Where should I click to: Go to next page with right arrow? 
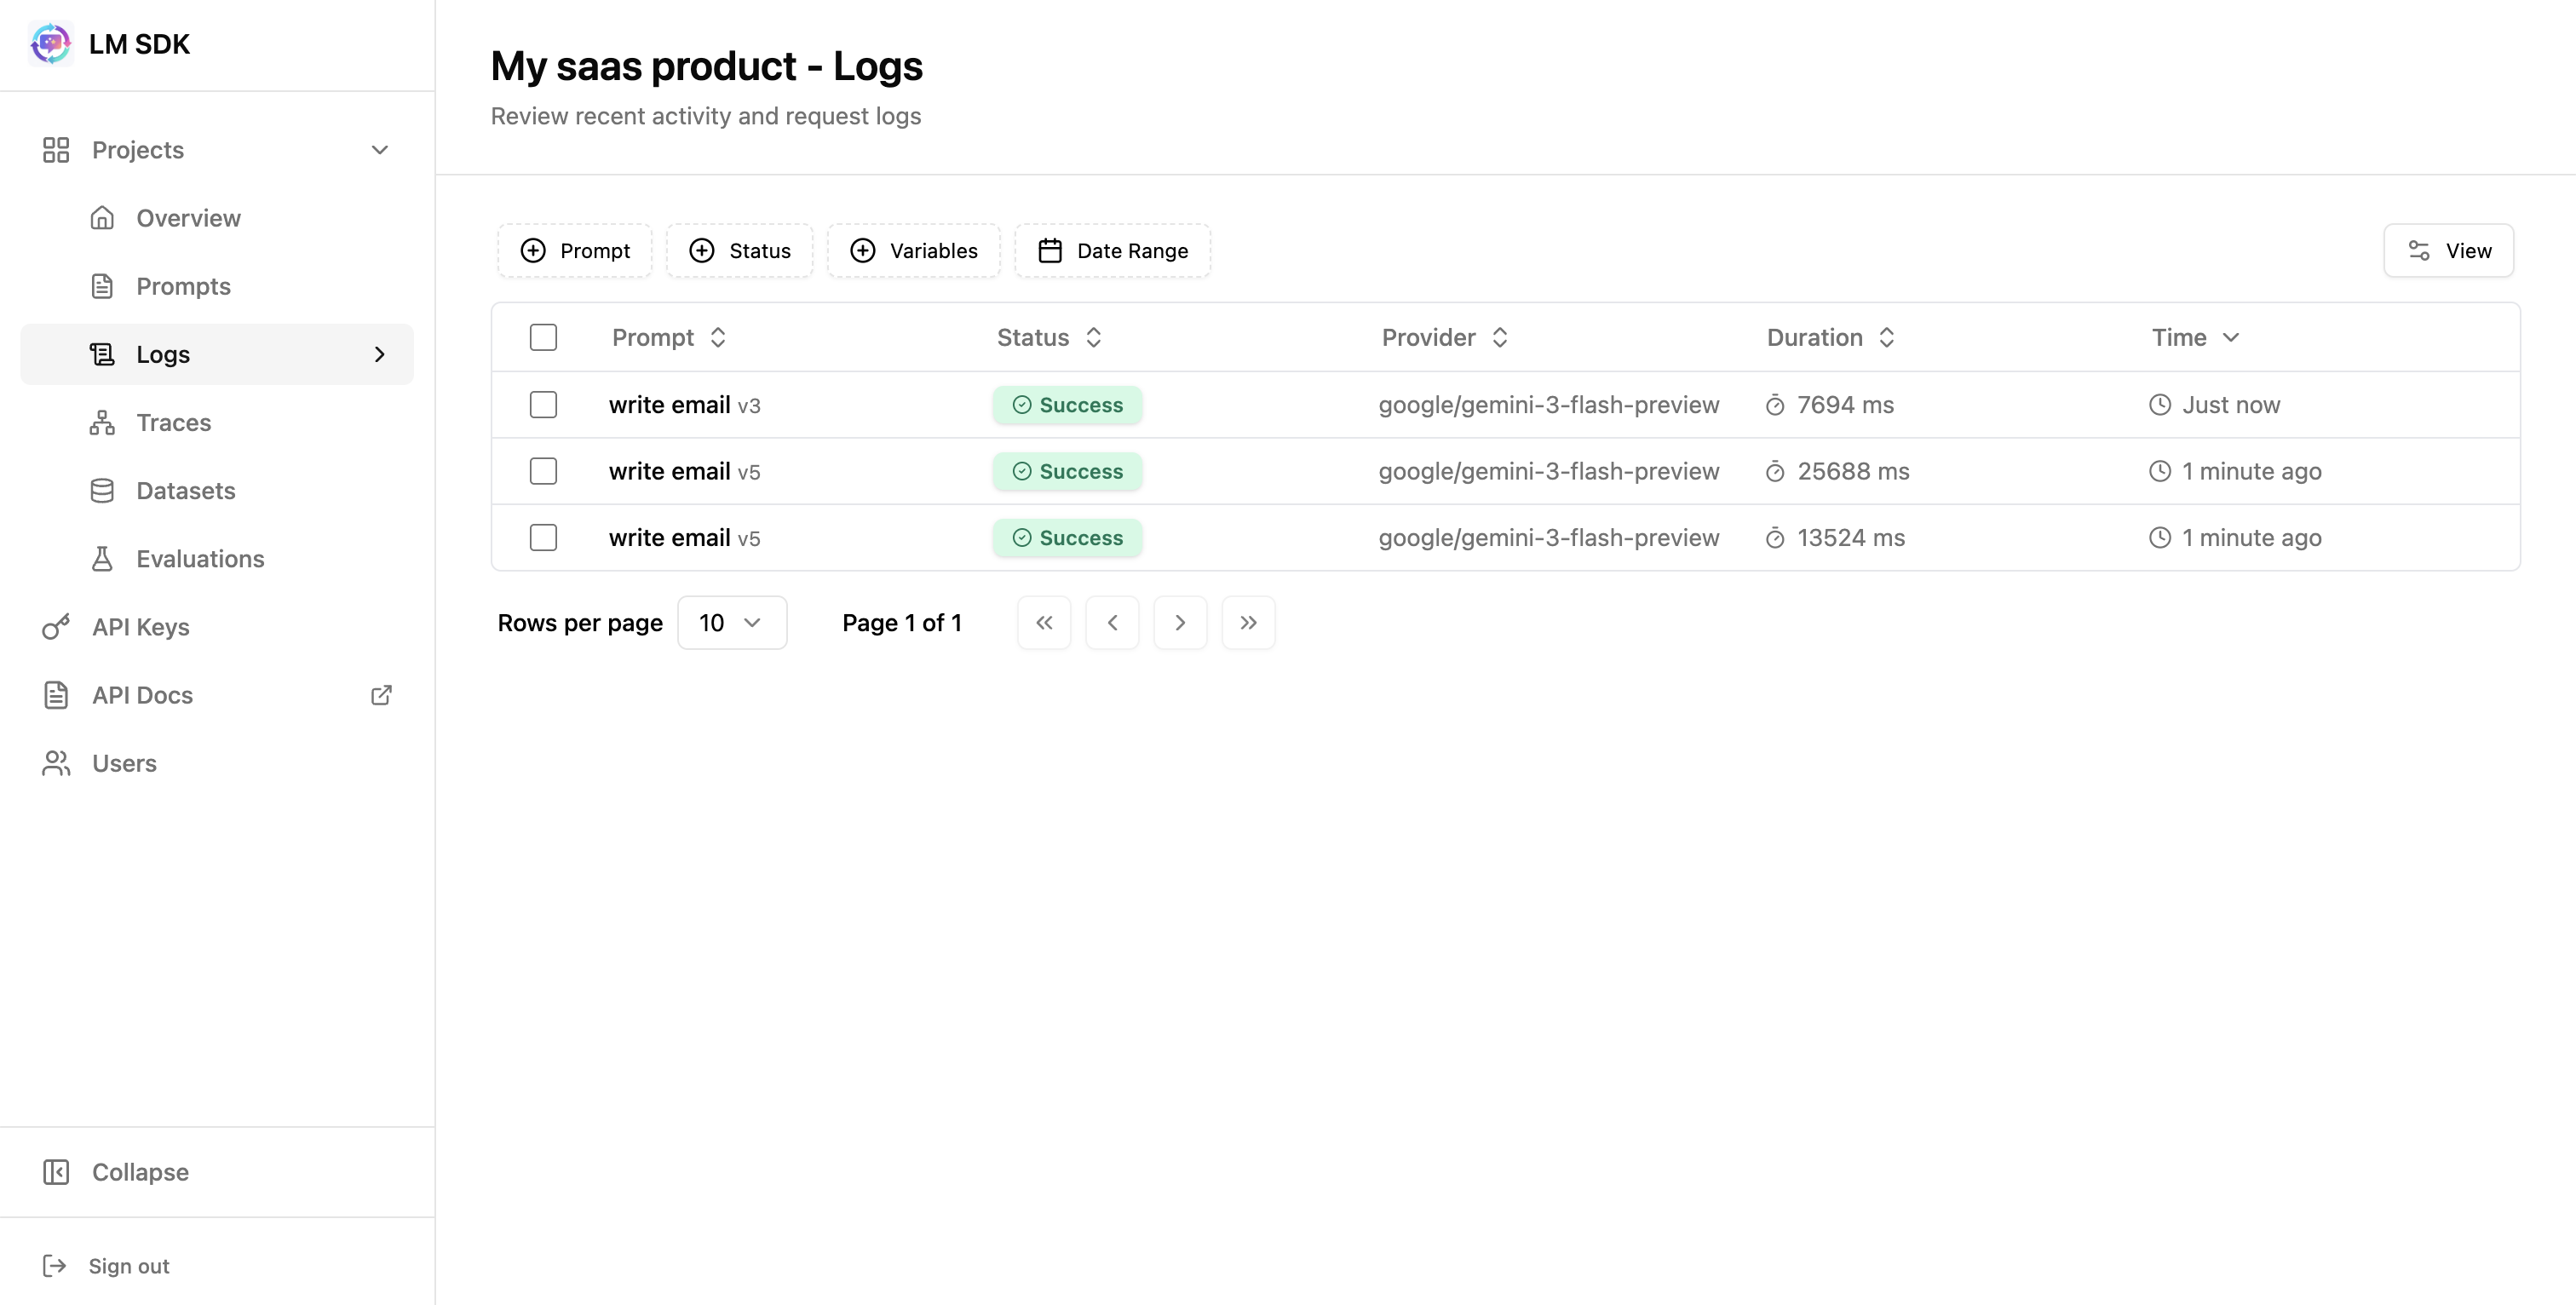tap(1180, 622)
